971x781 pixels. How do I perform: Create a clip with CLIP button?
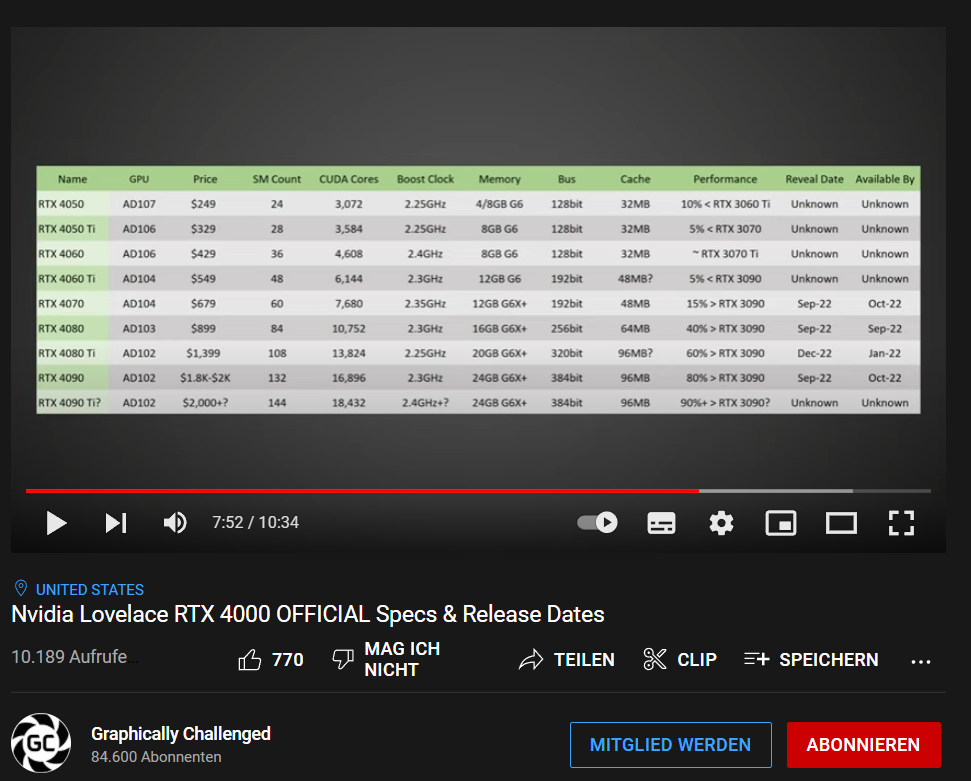680,660
